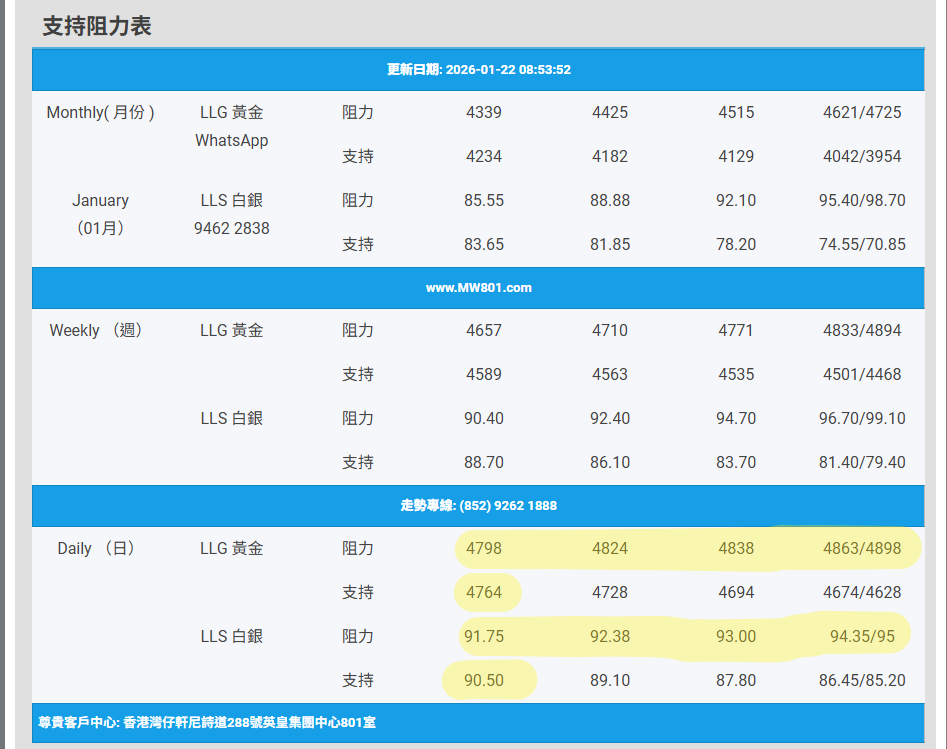Viewport: 947px width, 749px height.
Task: Click the 4863/4898 daily gold resistance cell
Action: coord(861,549)
